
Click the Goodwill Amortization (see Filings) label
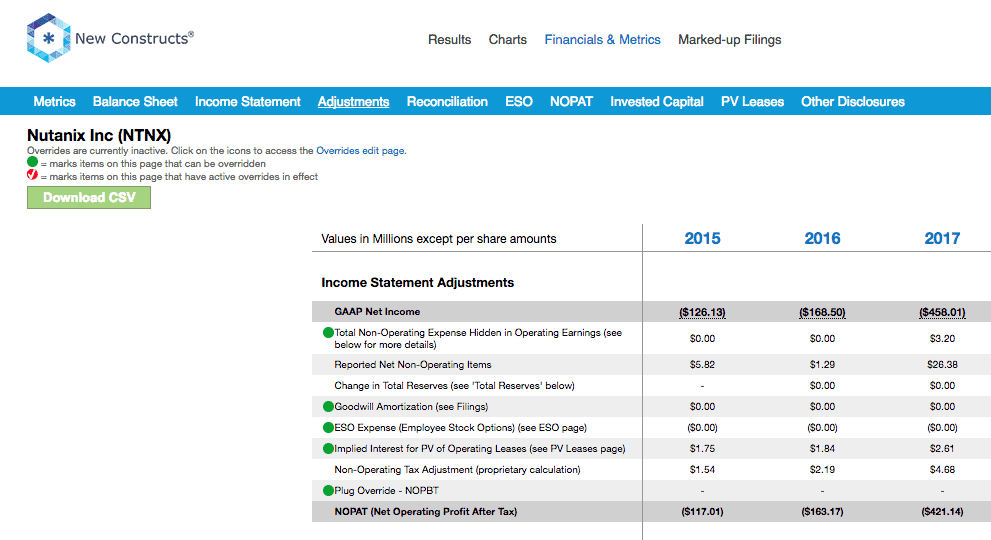coord(411,407)
